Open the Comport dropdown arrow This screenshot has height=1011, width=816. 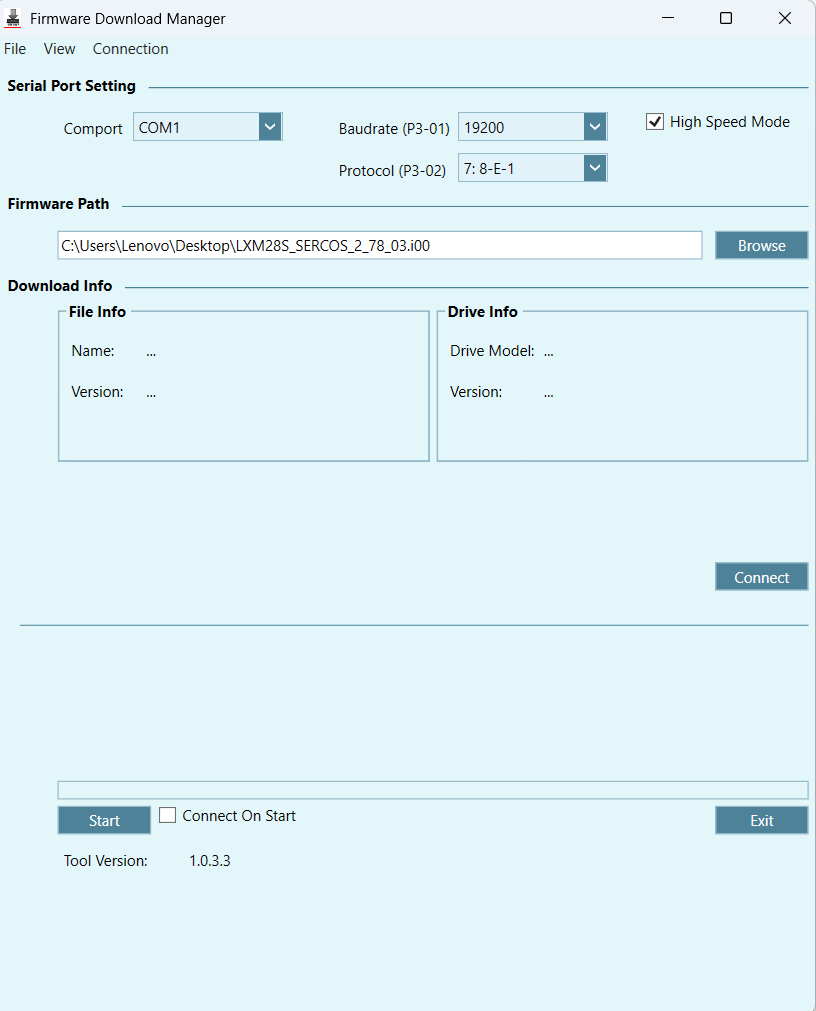pyautogui.click(x=269, y=126)
